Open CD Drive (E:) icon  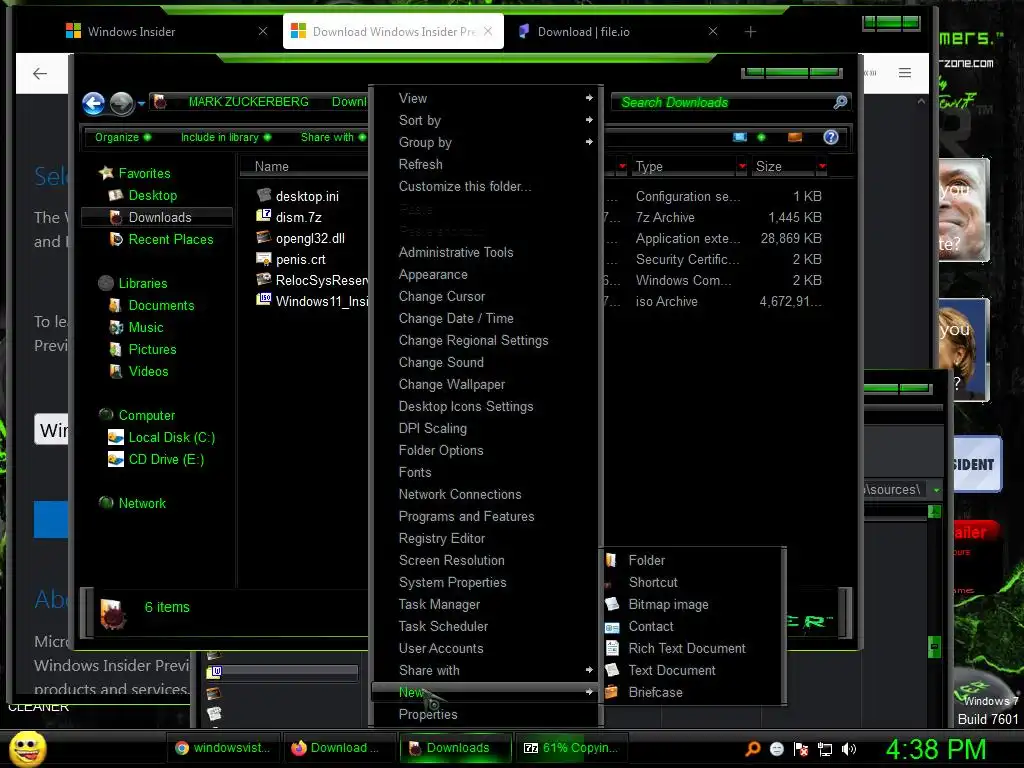pyautogui.click(x=116, y=460)
